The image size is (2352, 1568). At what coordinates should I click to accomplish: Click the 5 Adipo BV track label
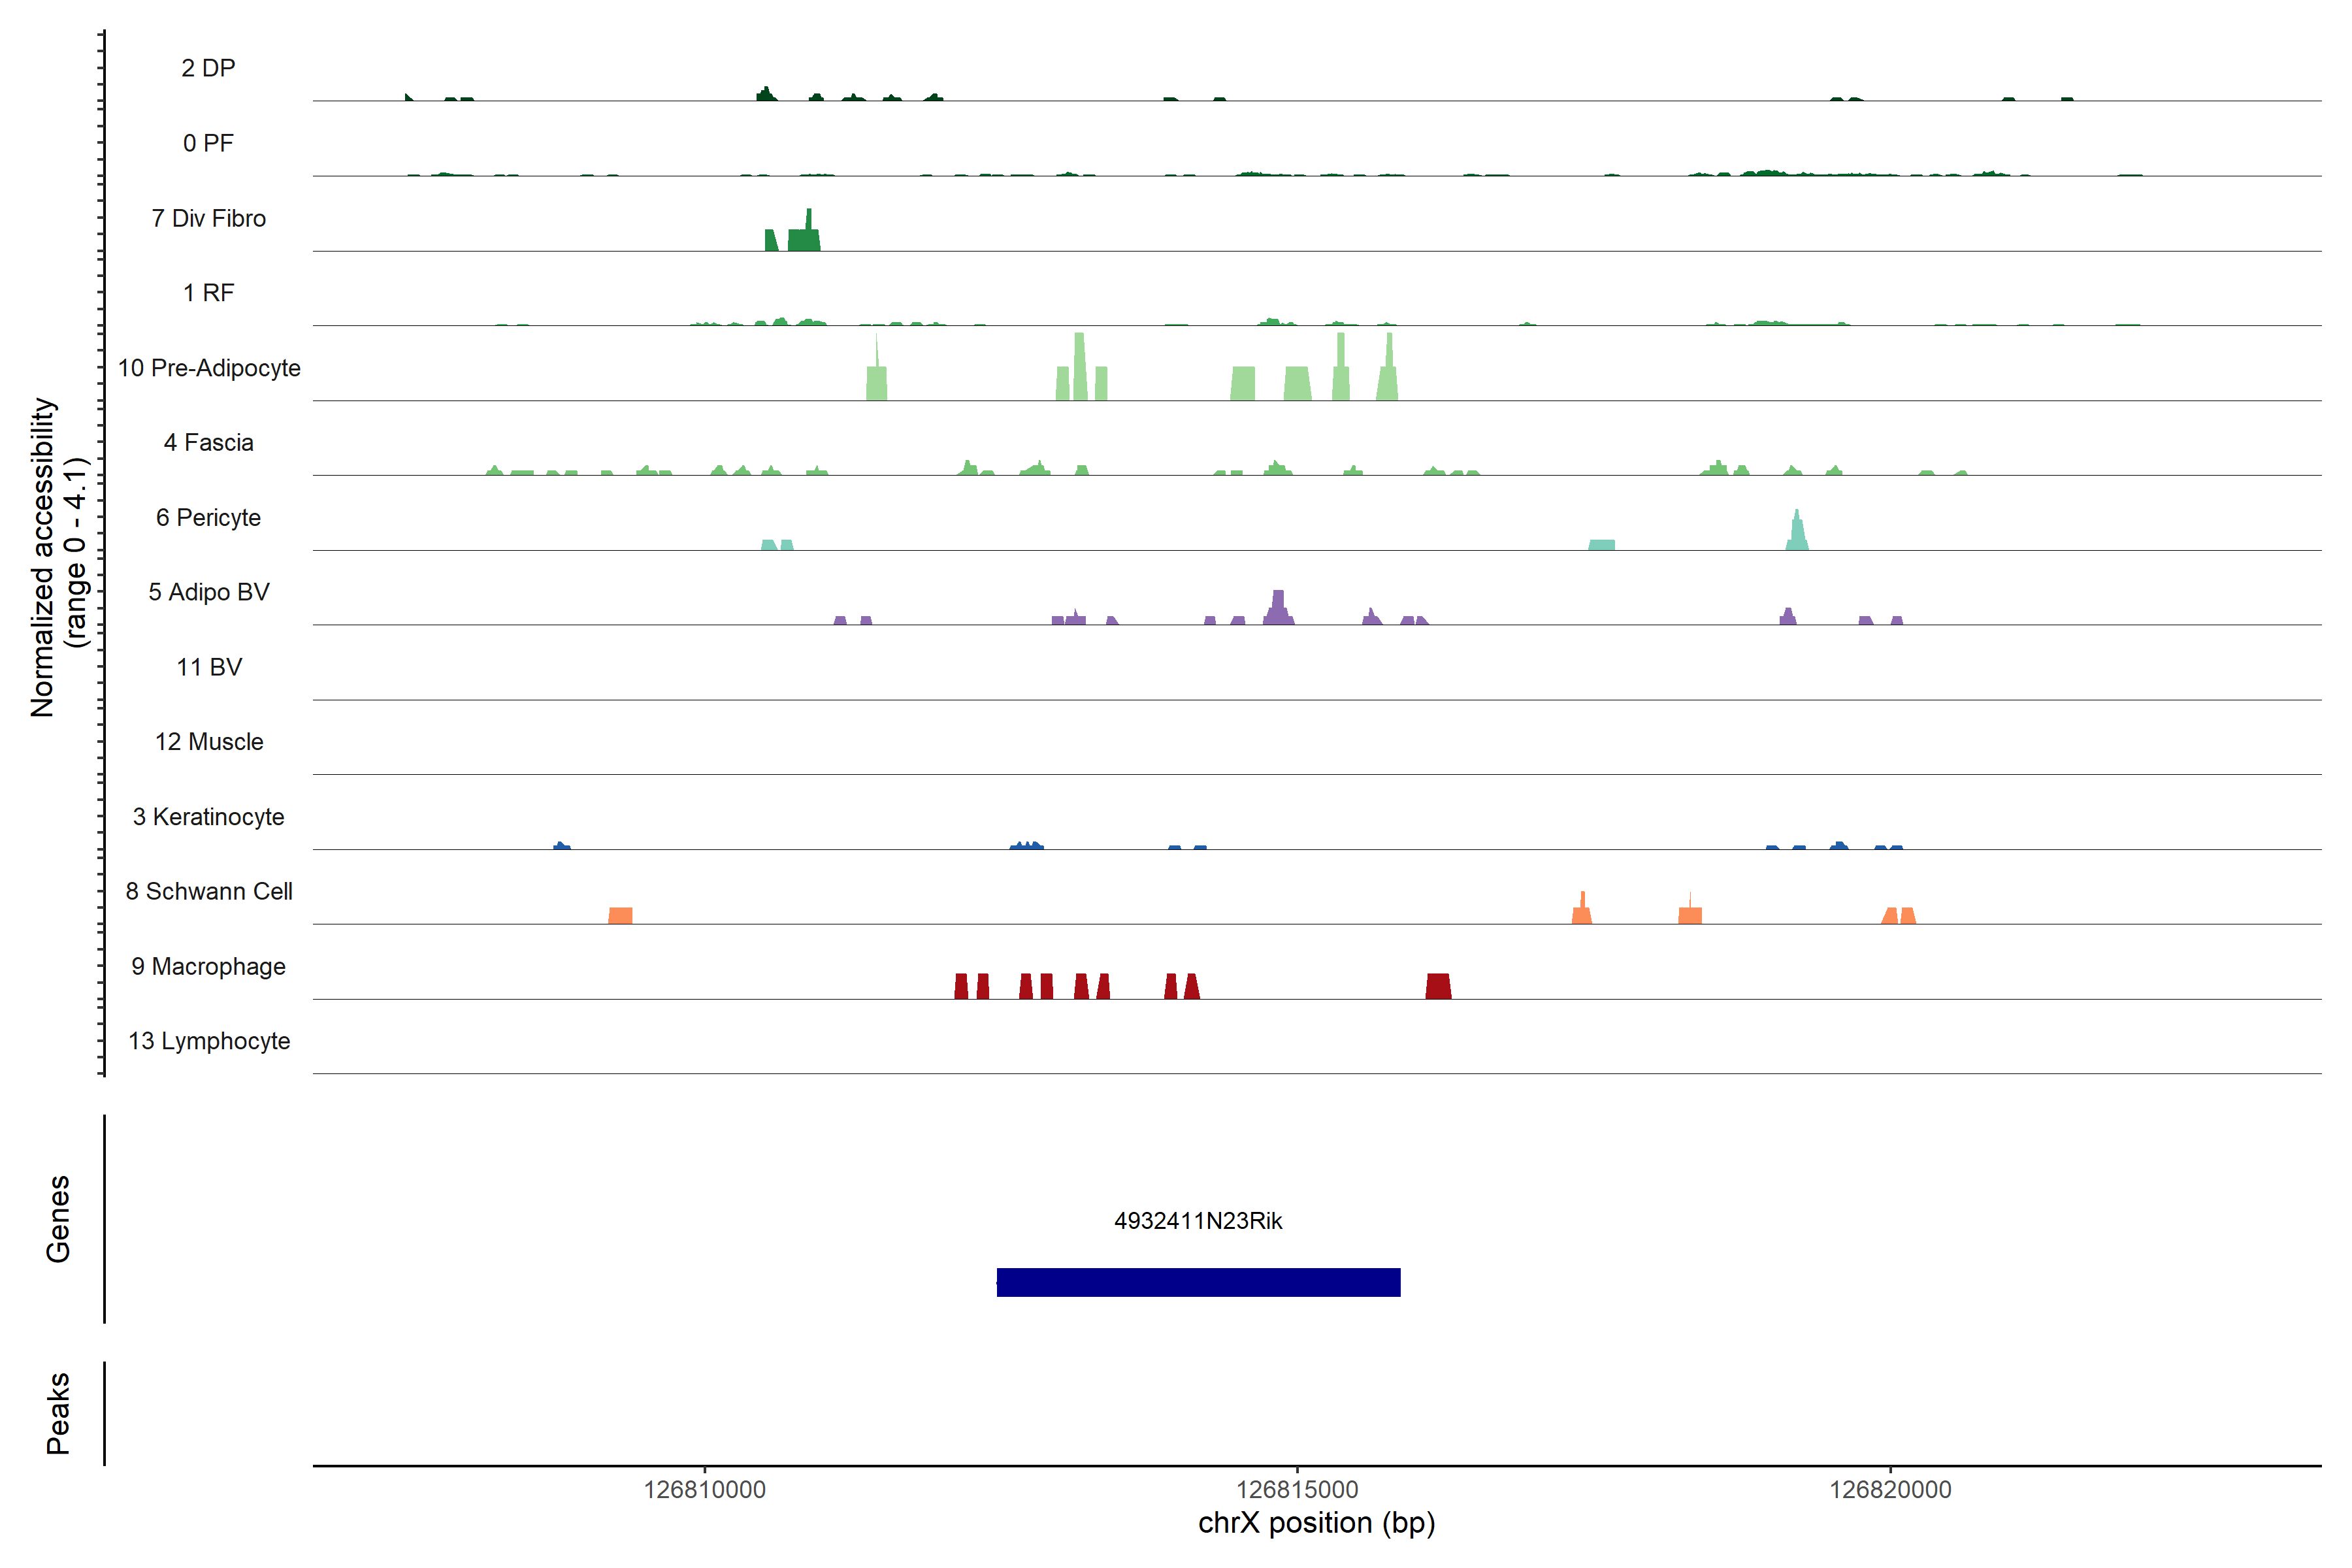[x=209, y=592]
